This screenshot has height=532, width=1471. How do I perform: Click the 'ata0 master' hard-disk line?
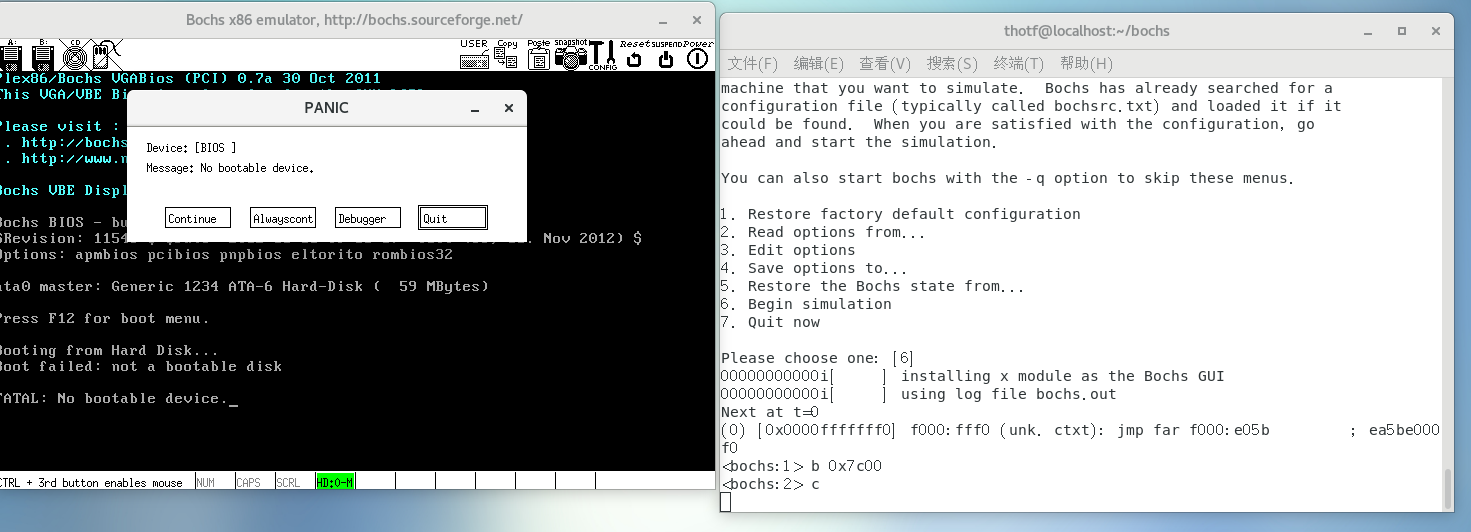click(x=245, y=286)
